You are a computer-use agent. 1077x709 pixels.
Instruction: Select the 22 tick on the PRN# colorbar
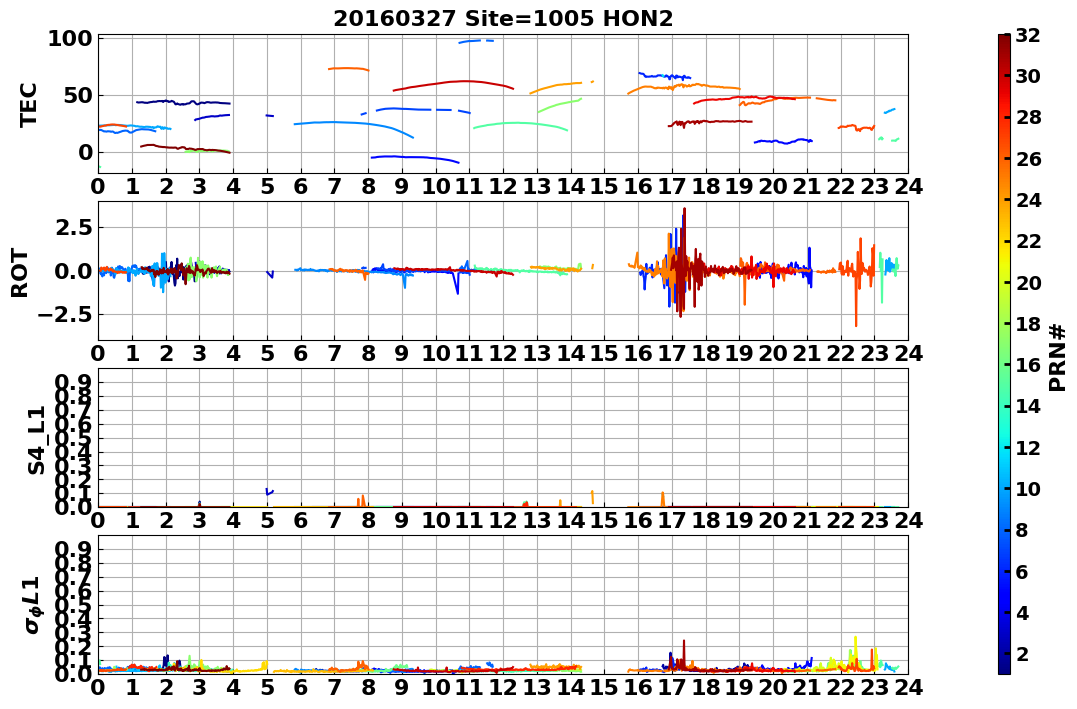(x=1028, y=241)
